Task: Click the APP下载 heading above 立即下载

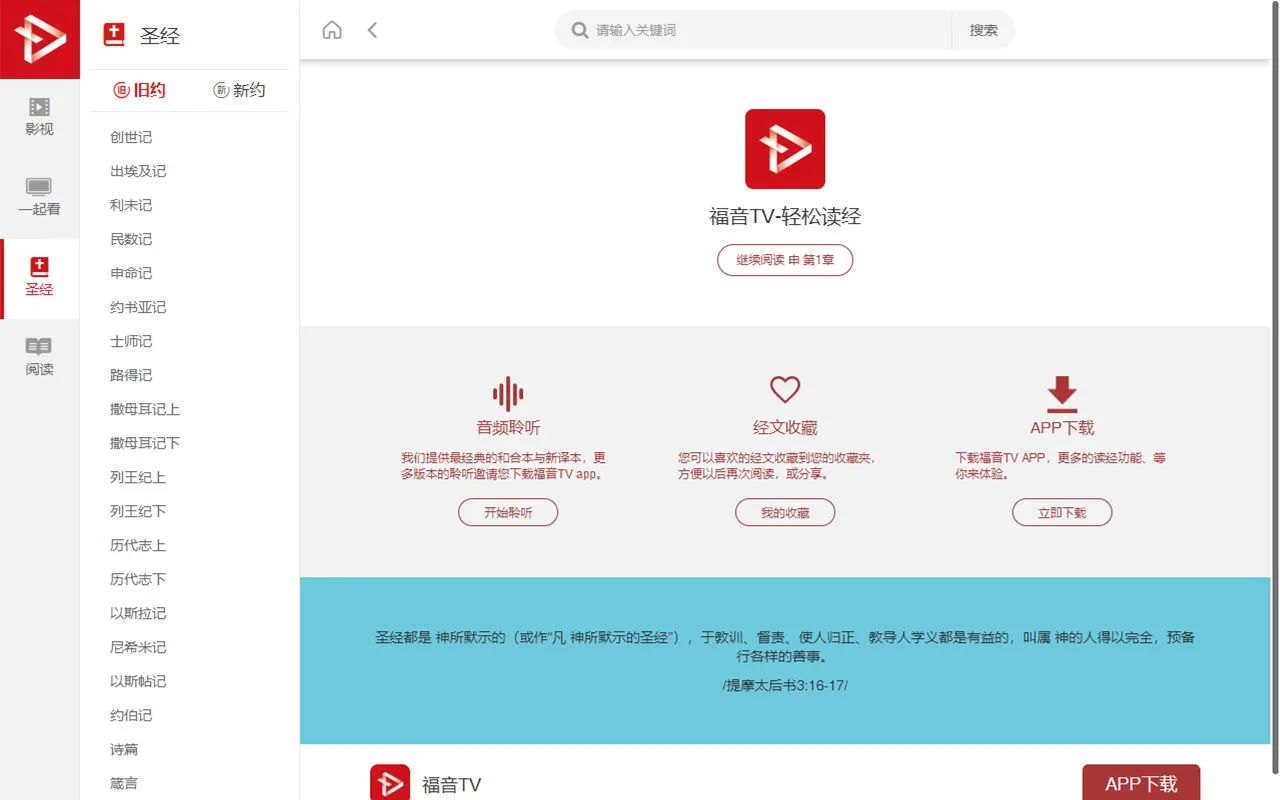Action: point(1062,427)
